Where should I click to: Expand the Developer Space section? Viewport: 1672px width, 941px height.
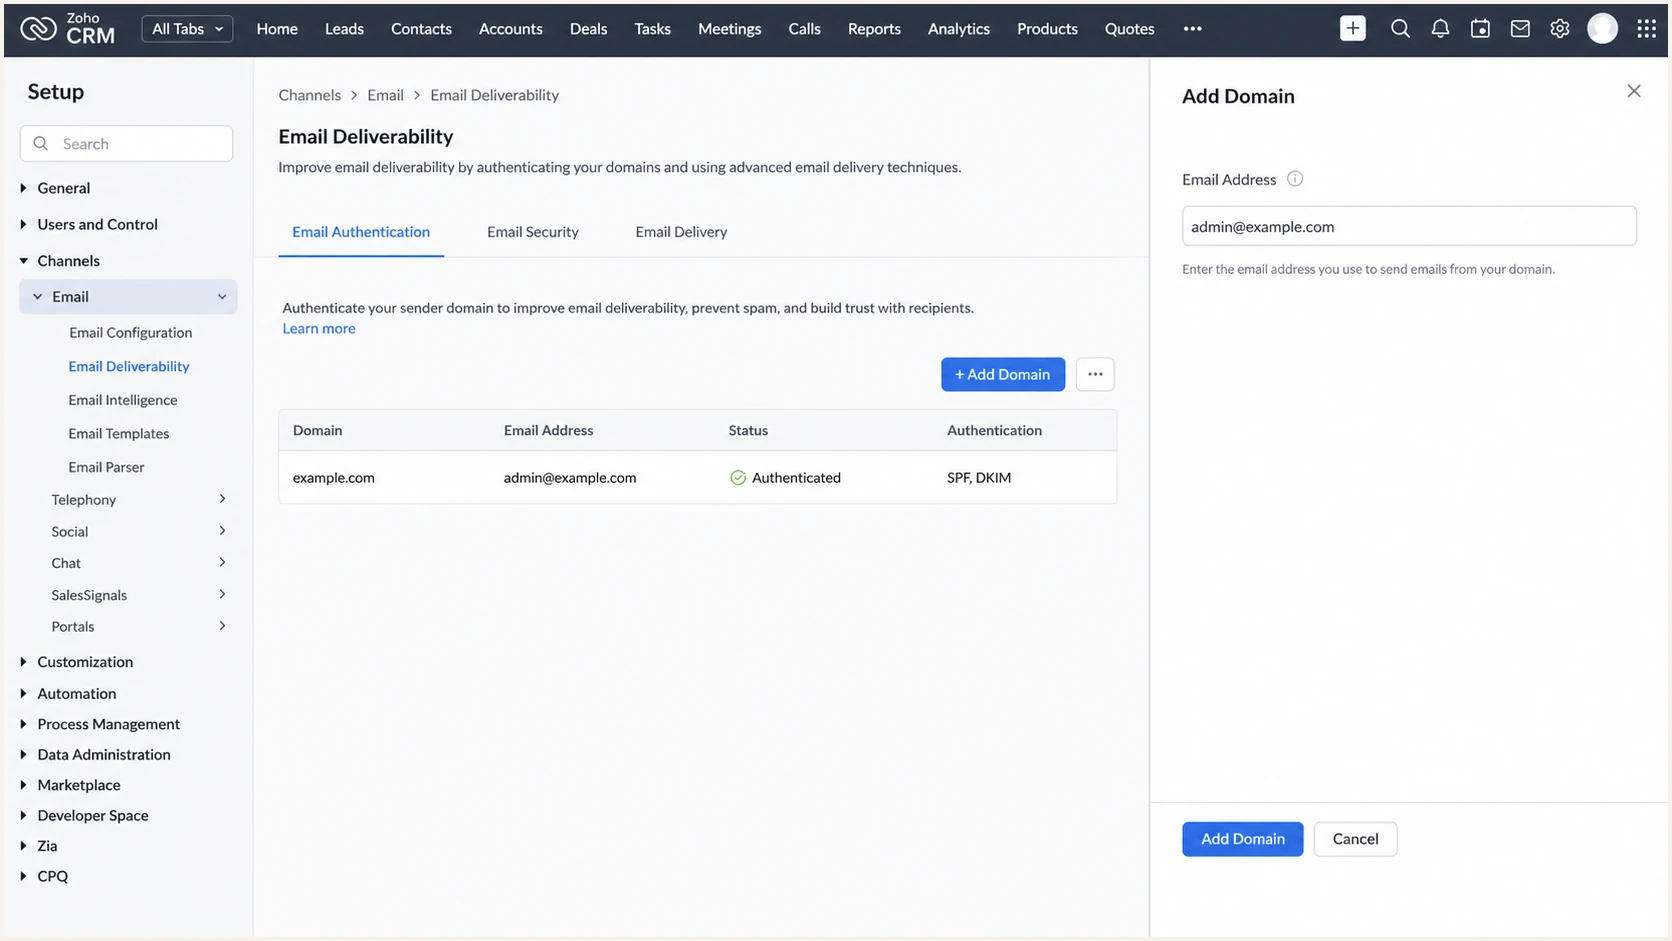click(23, 815)
